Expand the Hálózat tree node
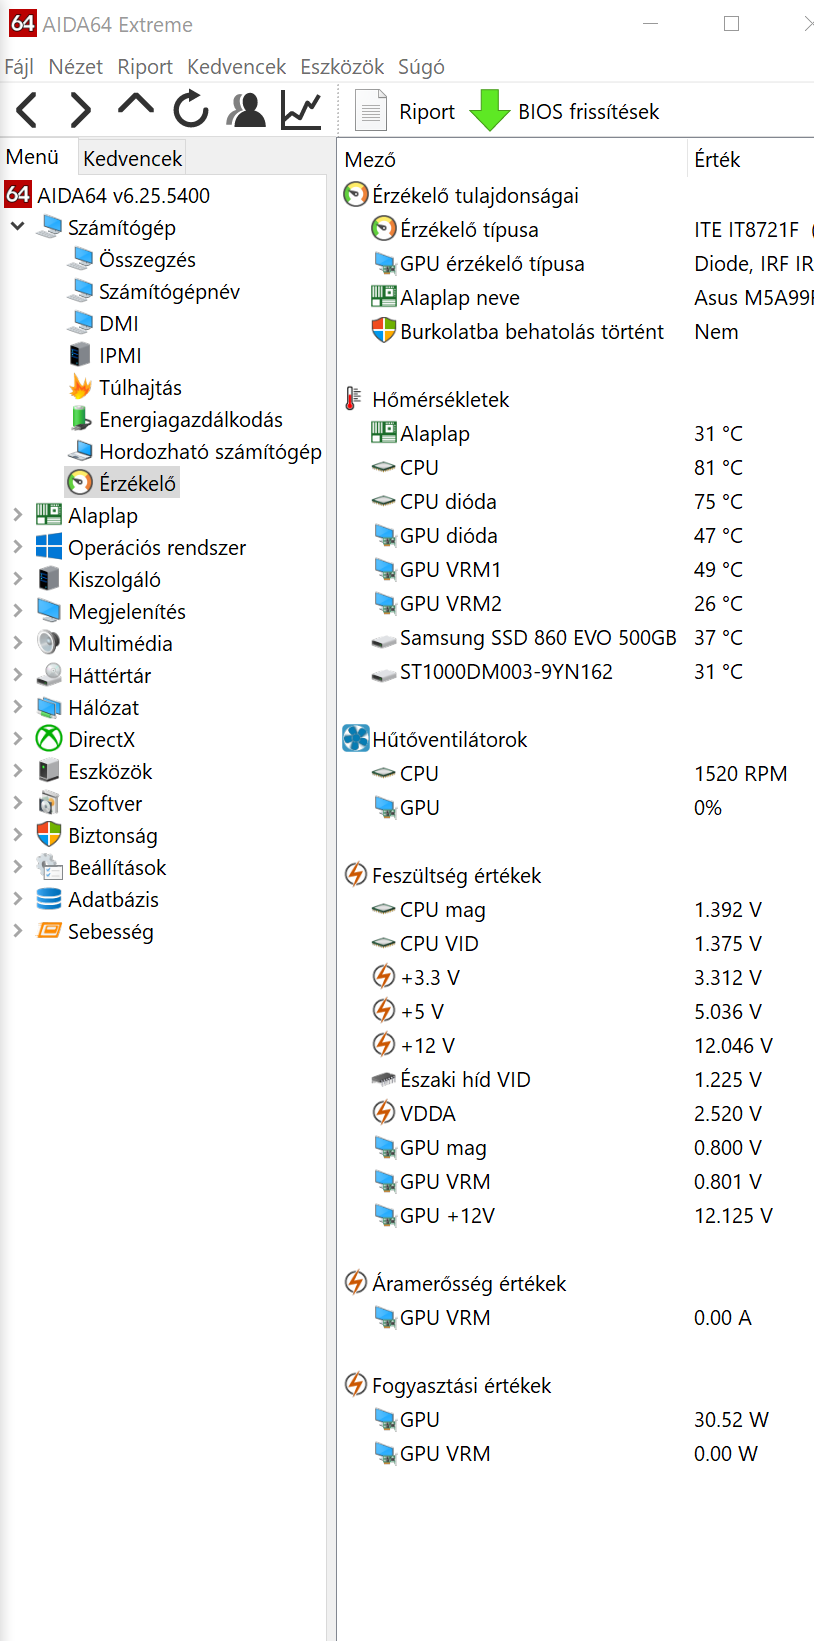The image size is (814, 1641). coord(17,707)
